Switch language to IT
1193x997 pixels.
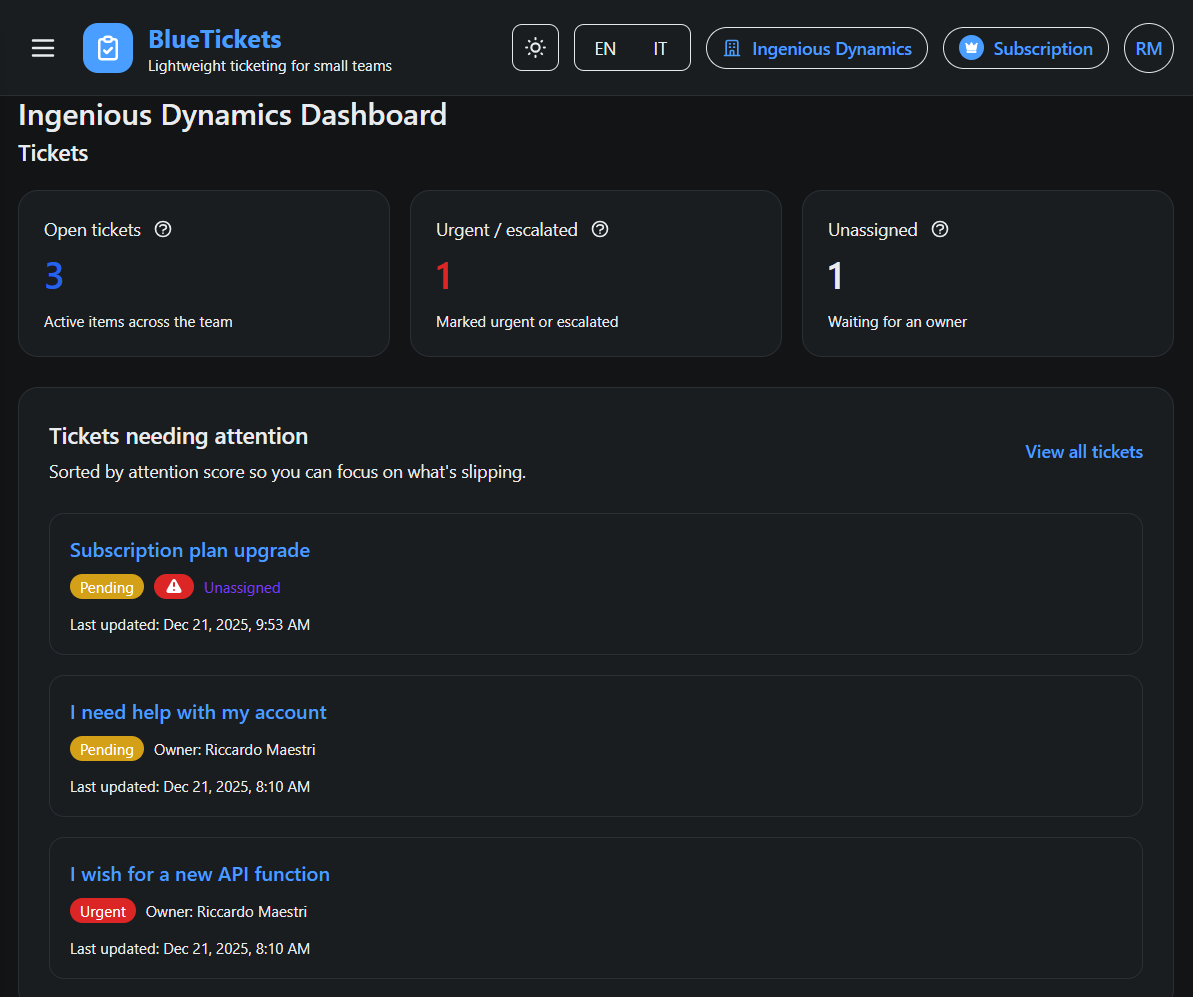(659, 47)
